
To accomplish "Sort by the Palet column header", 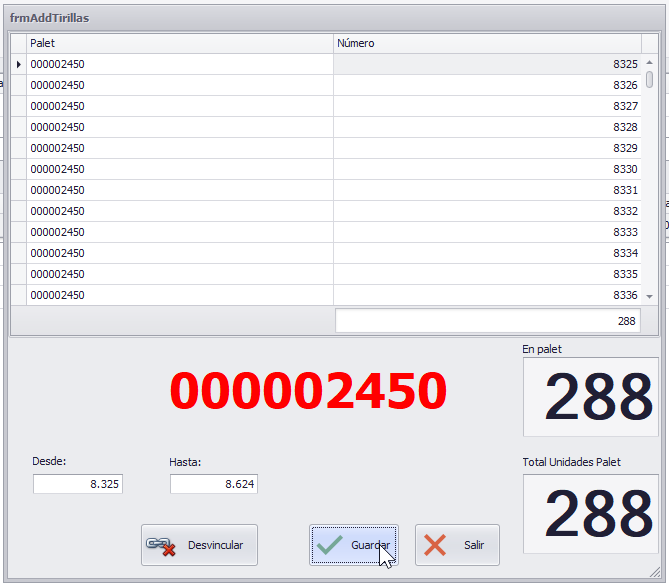I will 180,44.
